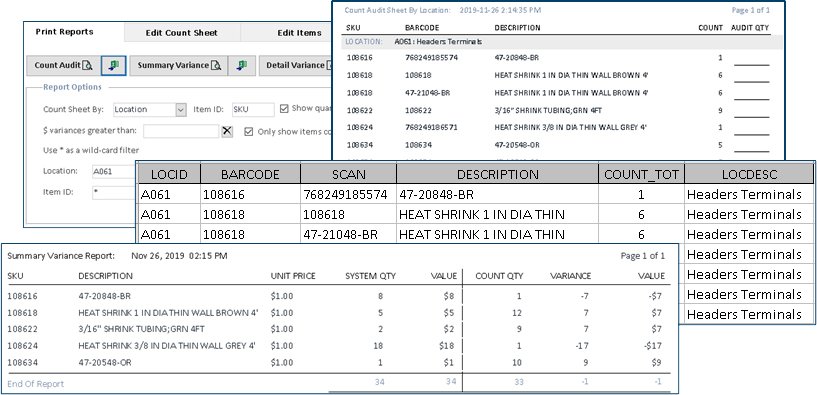The image size is (817, 395).
Task: Select the BARCODE column header in grid
Action: 250,174
